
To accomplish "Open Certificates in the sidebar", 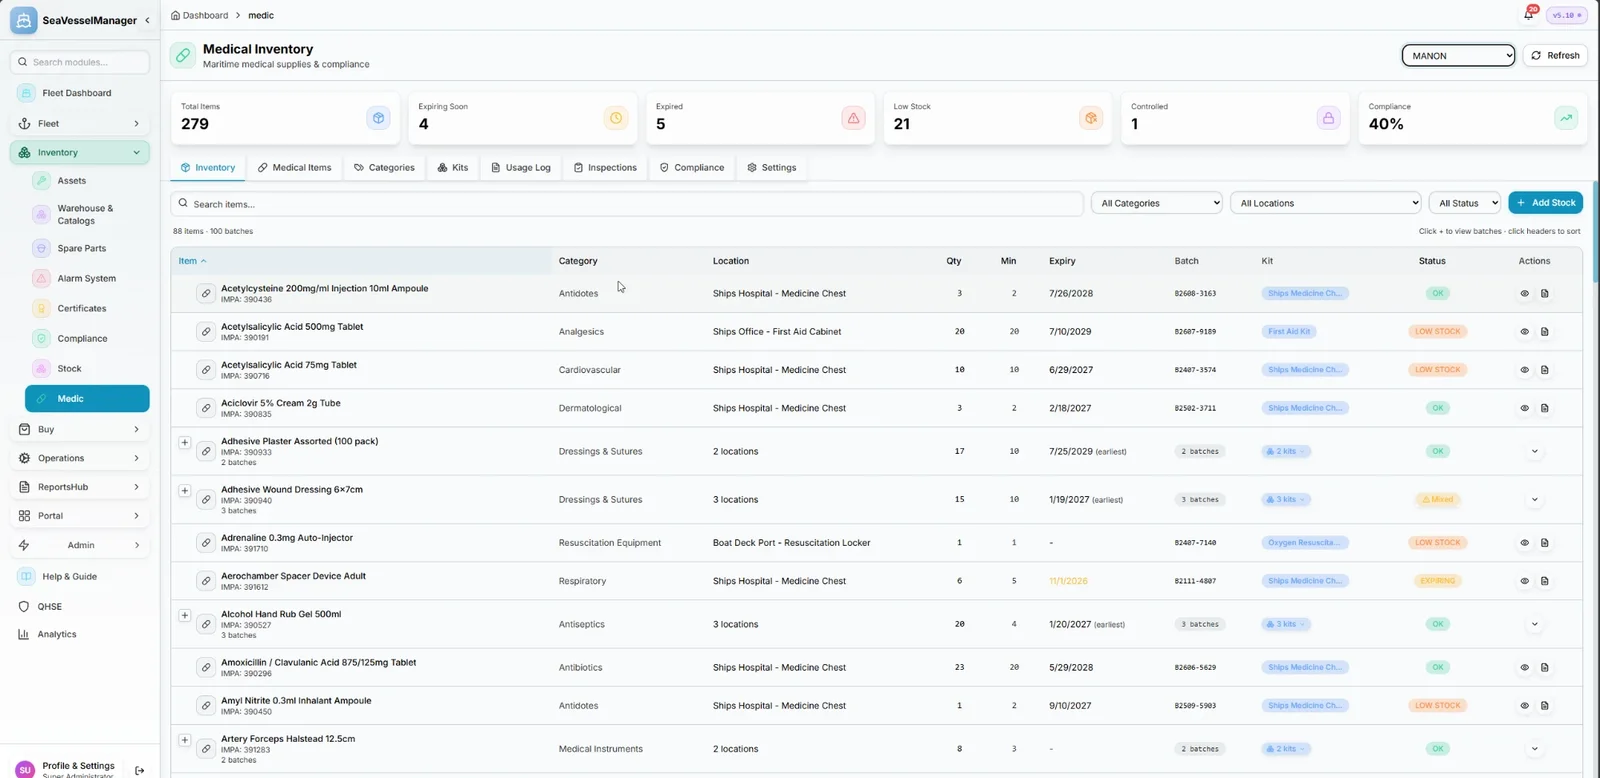I will pyautogui.click(x=82, y=308).
